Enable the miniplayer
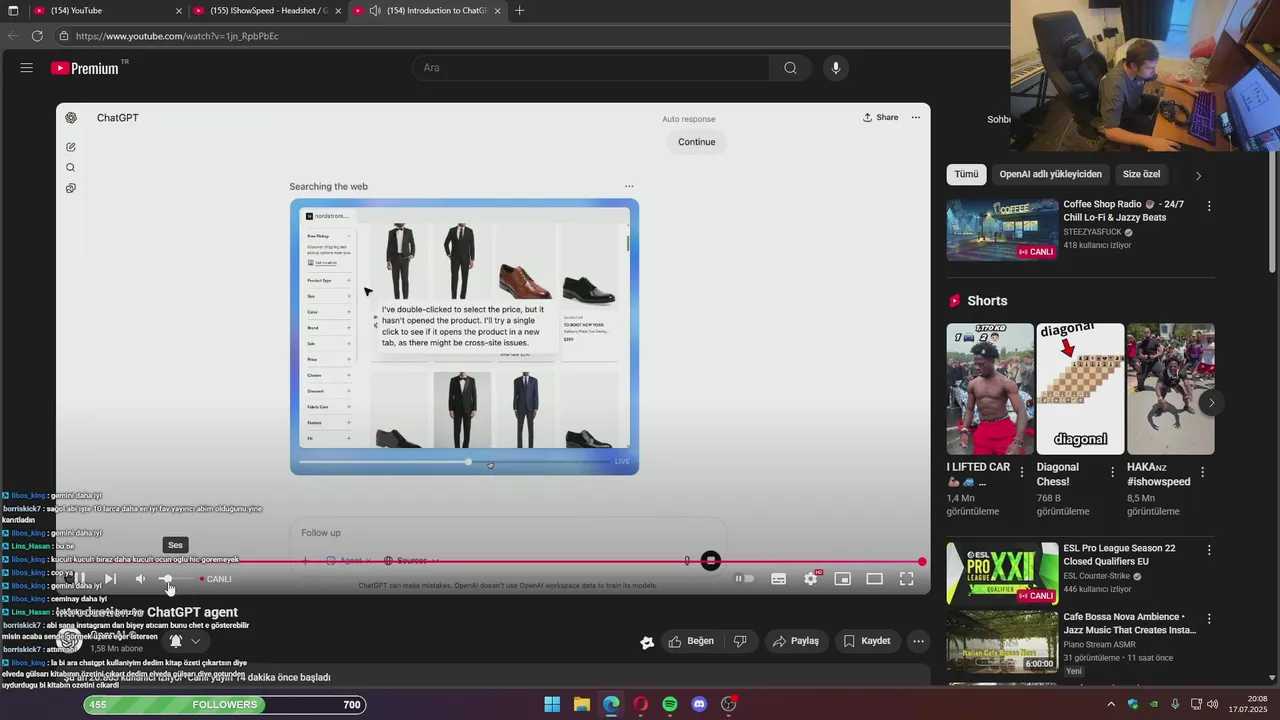This screenshot has height=720, width=1280. [842, 579]
